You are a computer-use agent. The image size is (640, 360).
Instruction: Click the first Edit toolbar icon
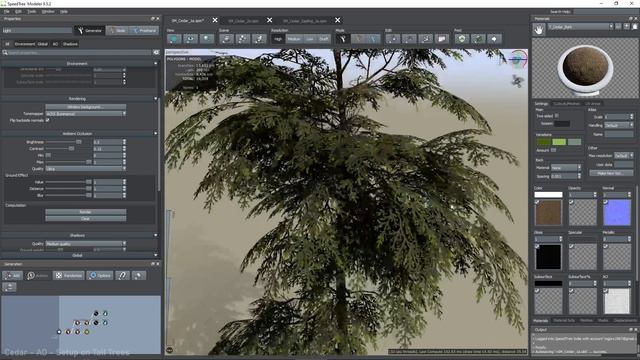pyautogui.click(x=393, y=39)
